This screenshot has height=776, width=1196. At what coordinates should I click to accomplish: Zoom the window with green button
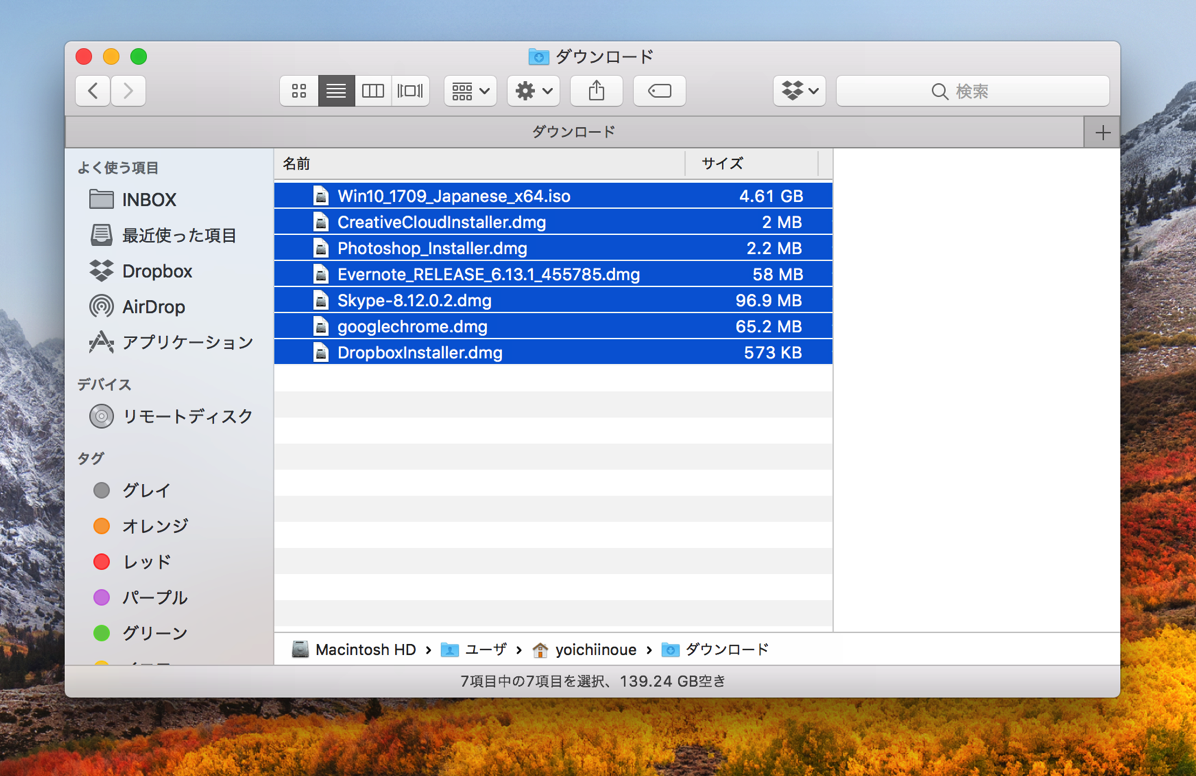[x=139, y=56]
